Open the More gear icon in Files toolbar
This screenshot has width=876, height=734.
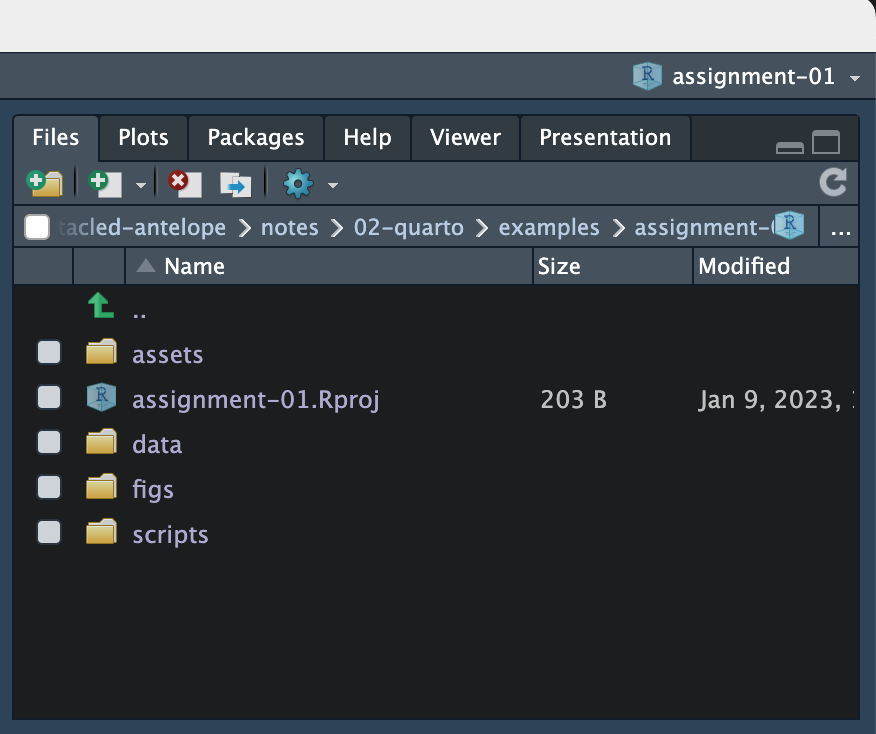click(x=295, y=183)
